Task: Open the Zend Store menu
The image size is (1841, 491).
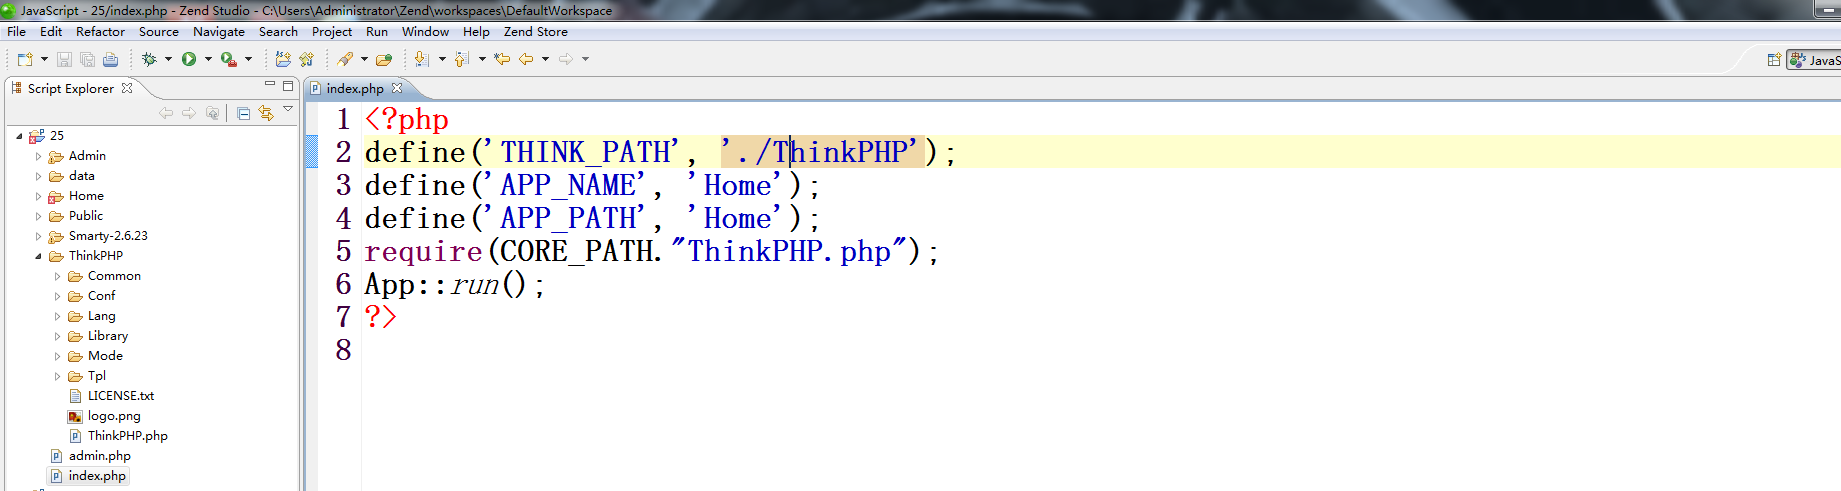Action: coord(536,32)
